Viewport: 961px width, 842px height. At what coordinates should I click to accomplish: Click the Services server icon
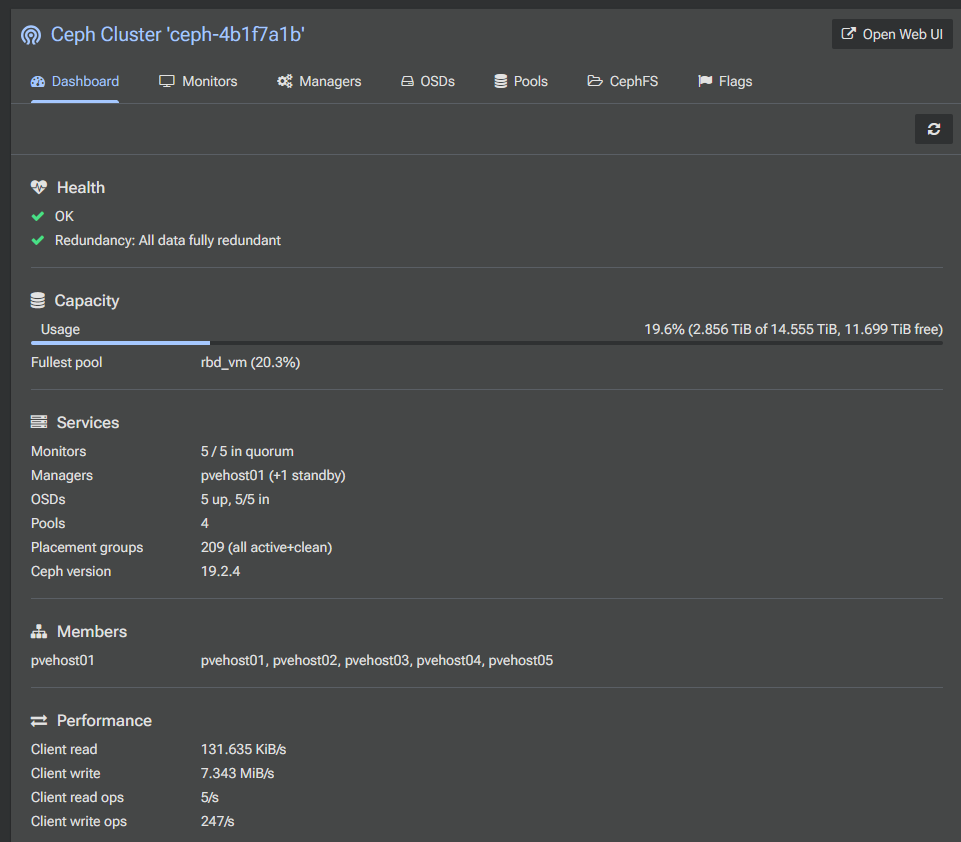(x=39, y=422)
